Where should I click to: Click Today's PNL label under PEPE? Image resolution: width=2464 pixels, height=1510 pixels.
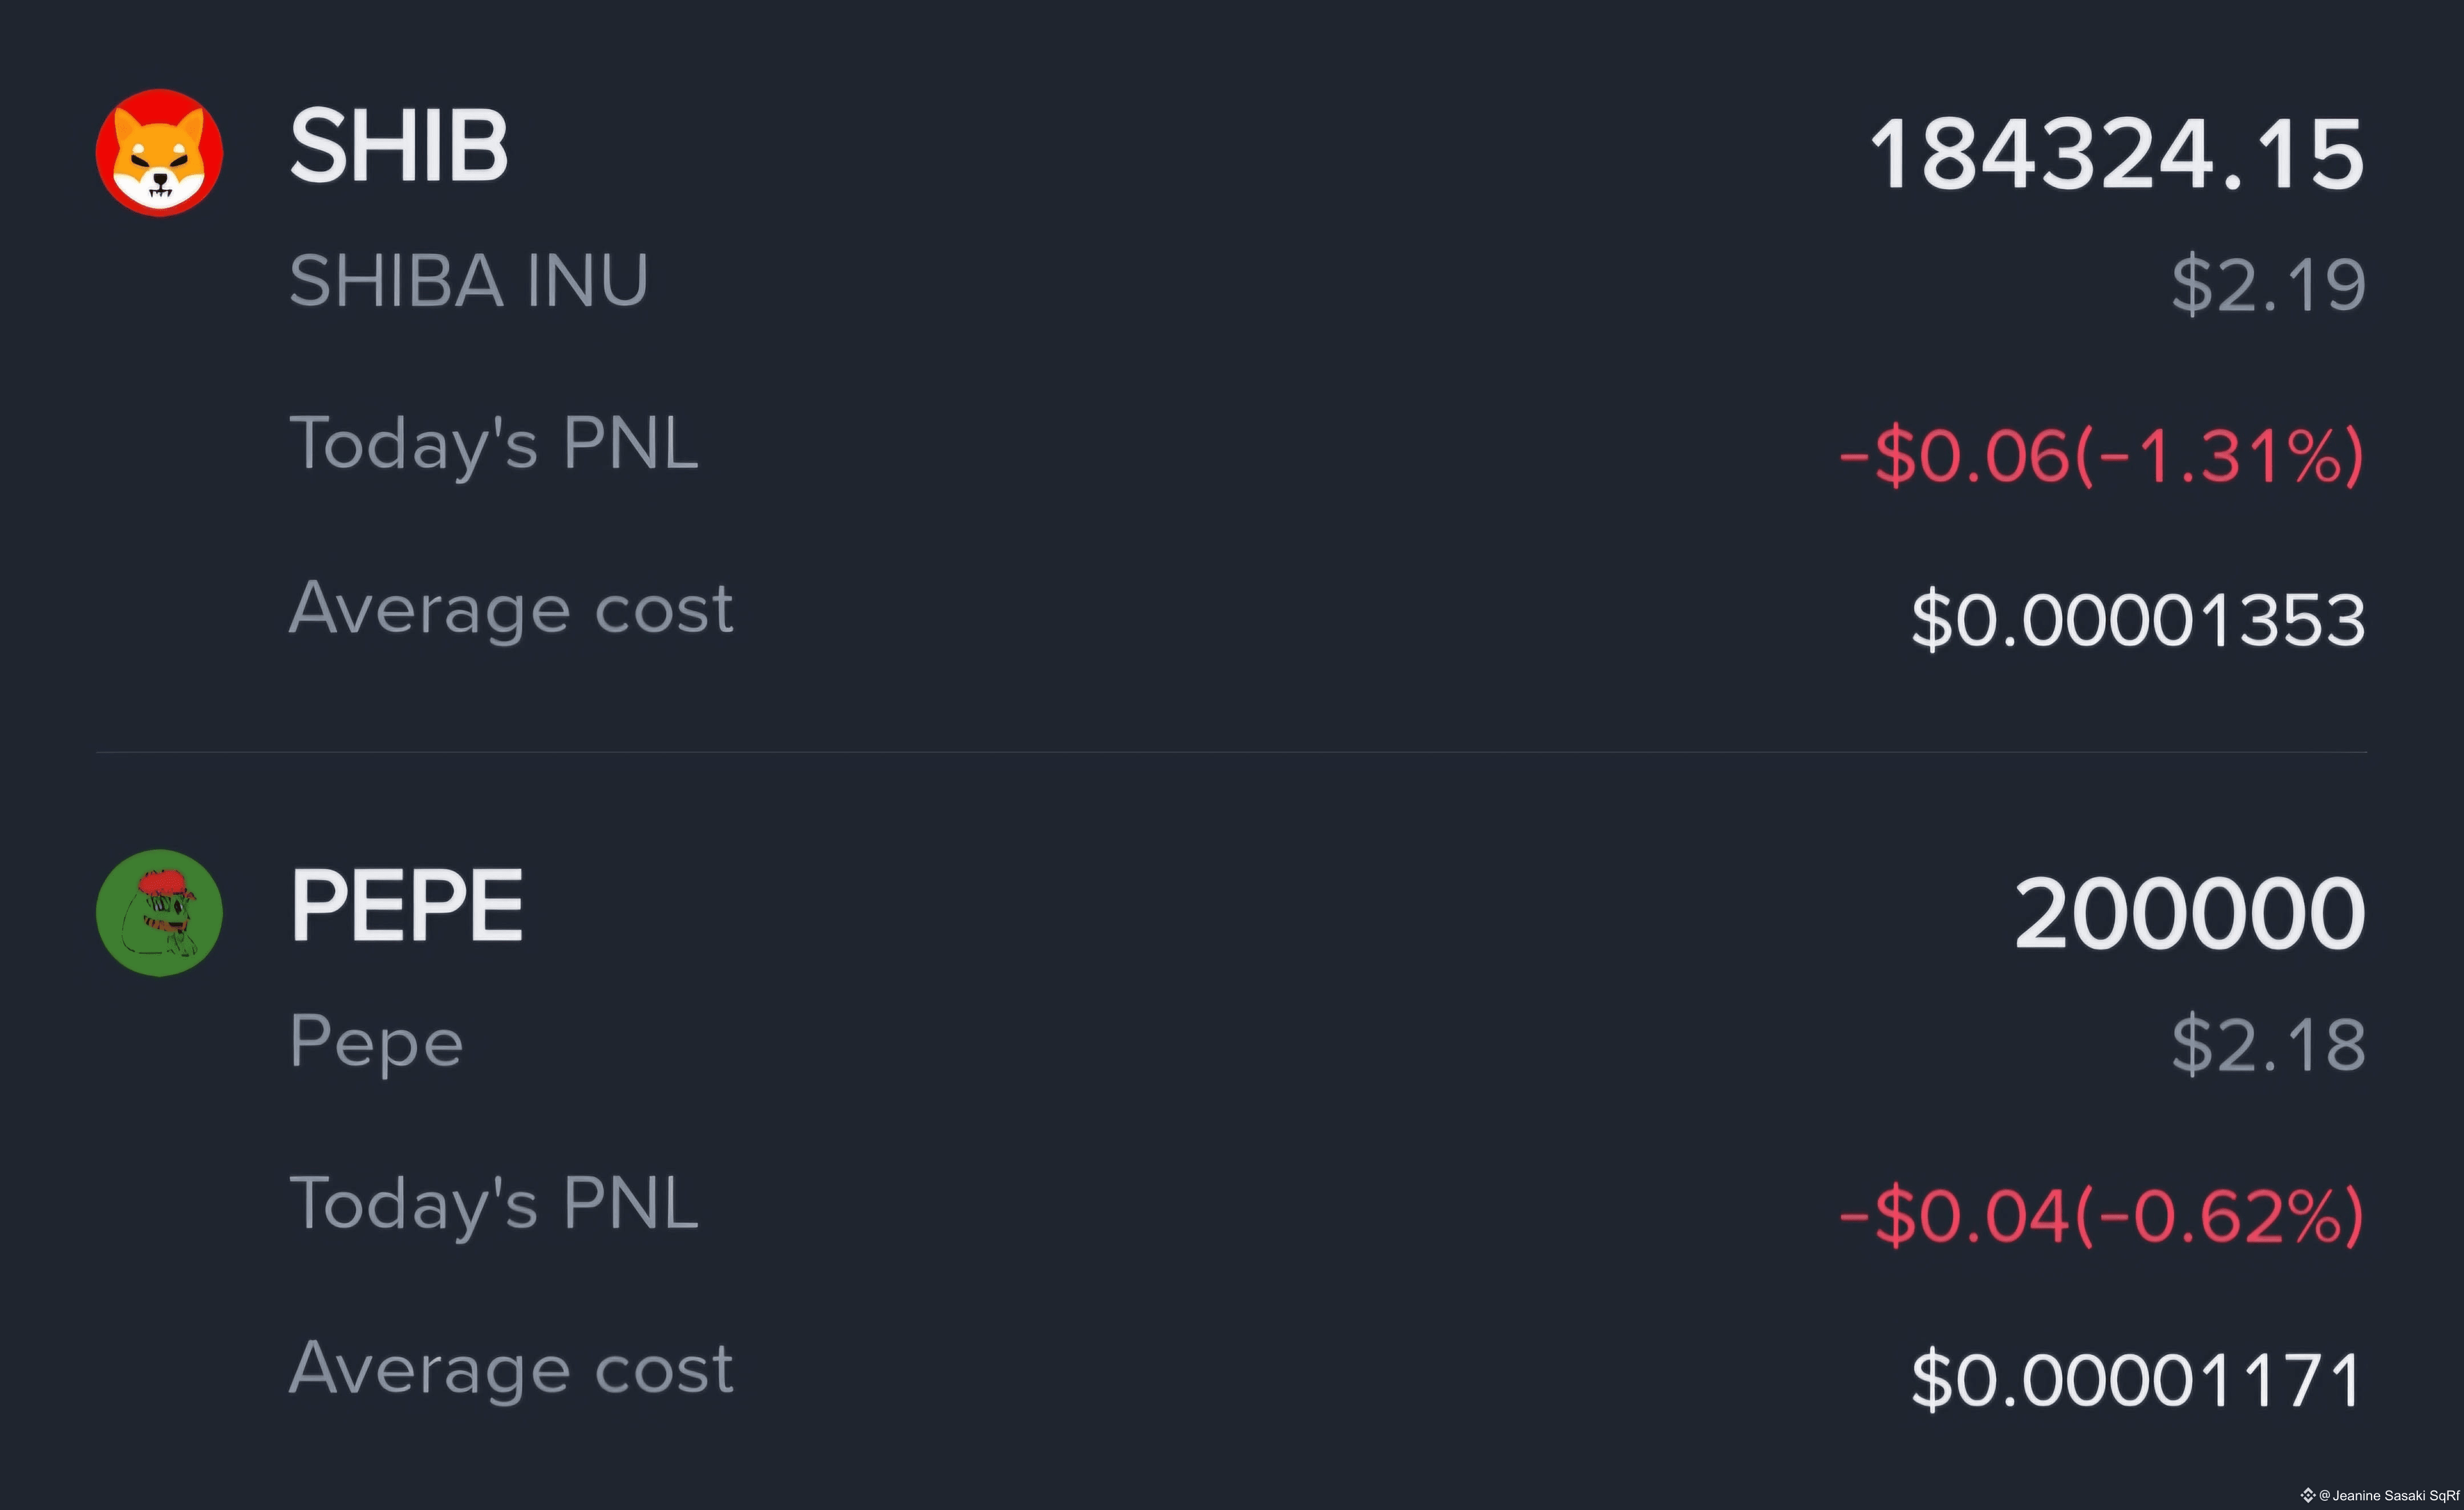coord(493,1203)
